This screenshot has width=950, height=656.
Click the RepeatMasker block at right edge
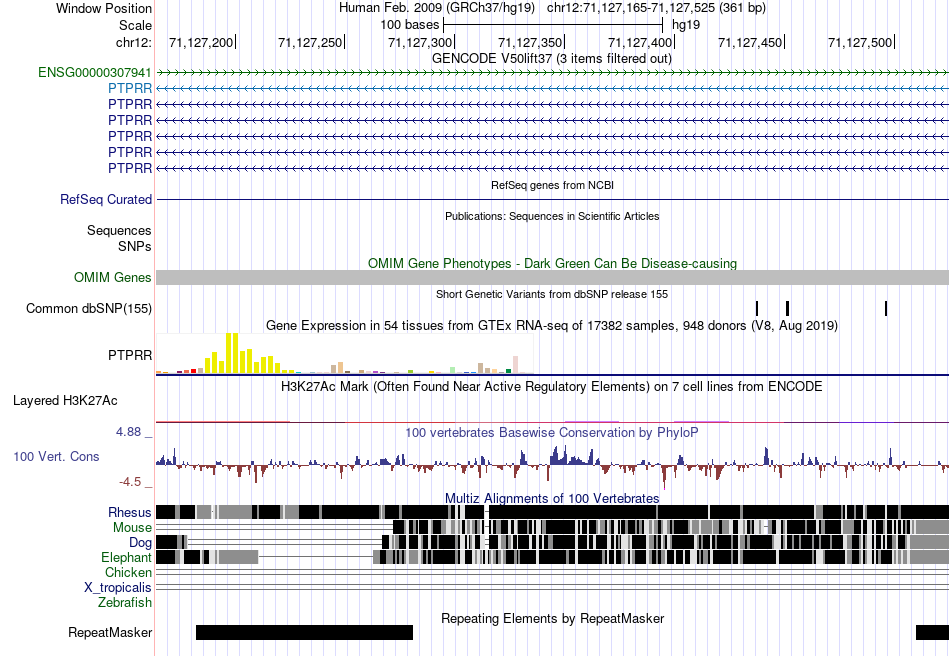click(932, 632)
